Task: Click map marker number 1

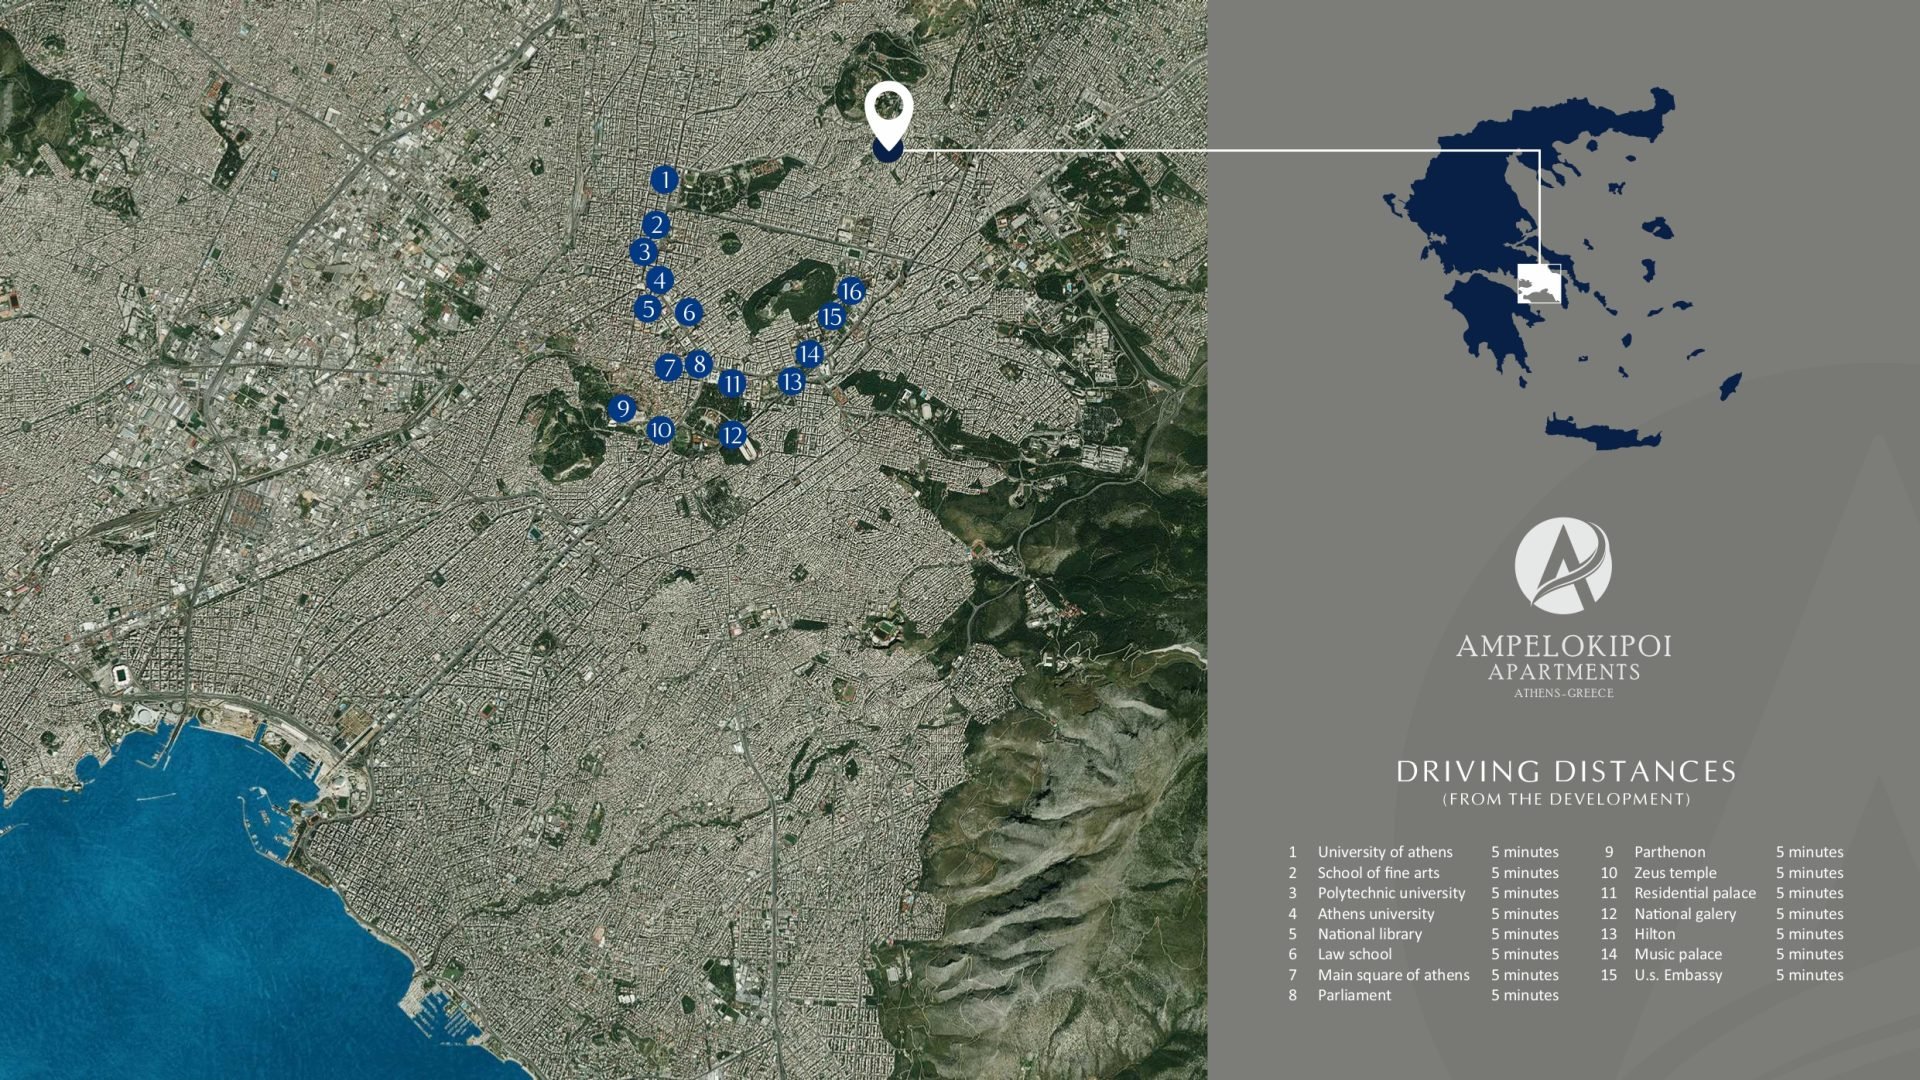Action: (664, 180)
